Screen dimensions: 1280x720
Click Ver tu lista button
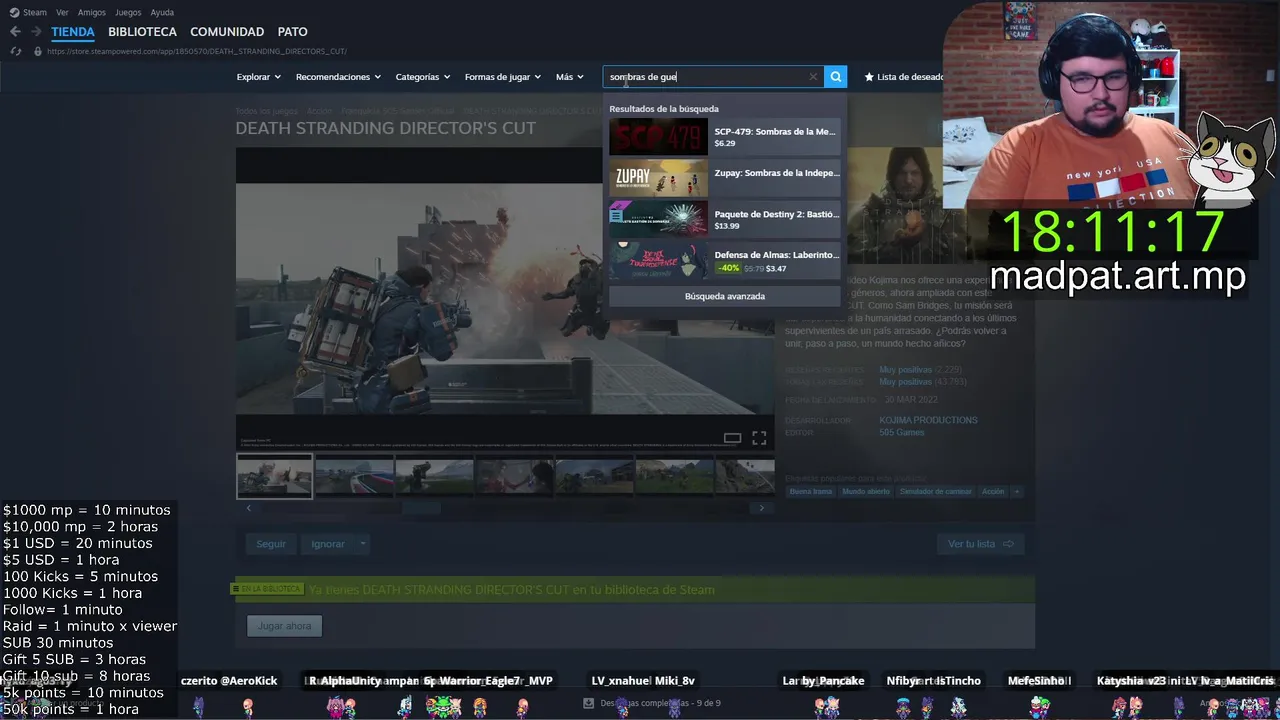(x=981, y=544)
